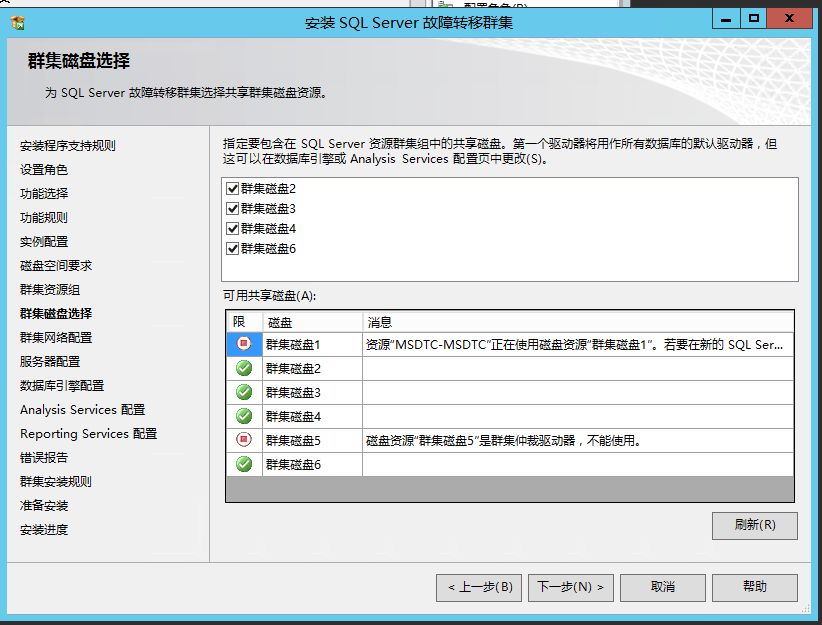Toggle the 群集磁盘4 checkbox
822x625 pixels.
[233, 229]
